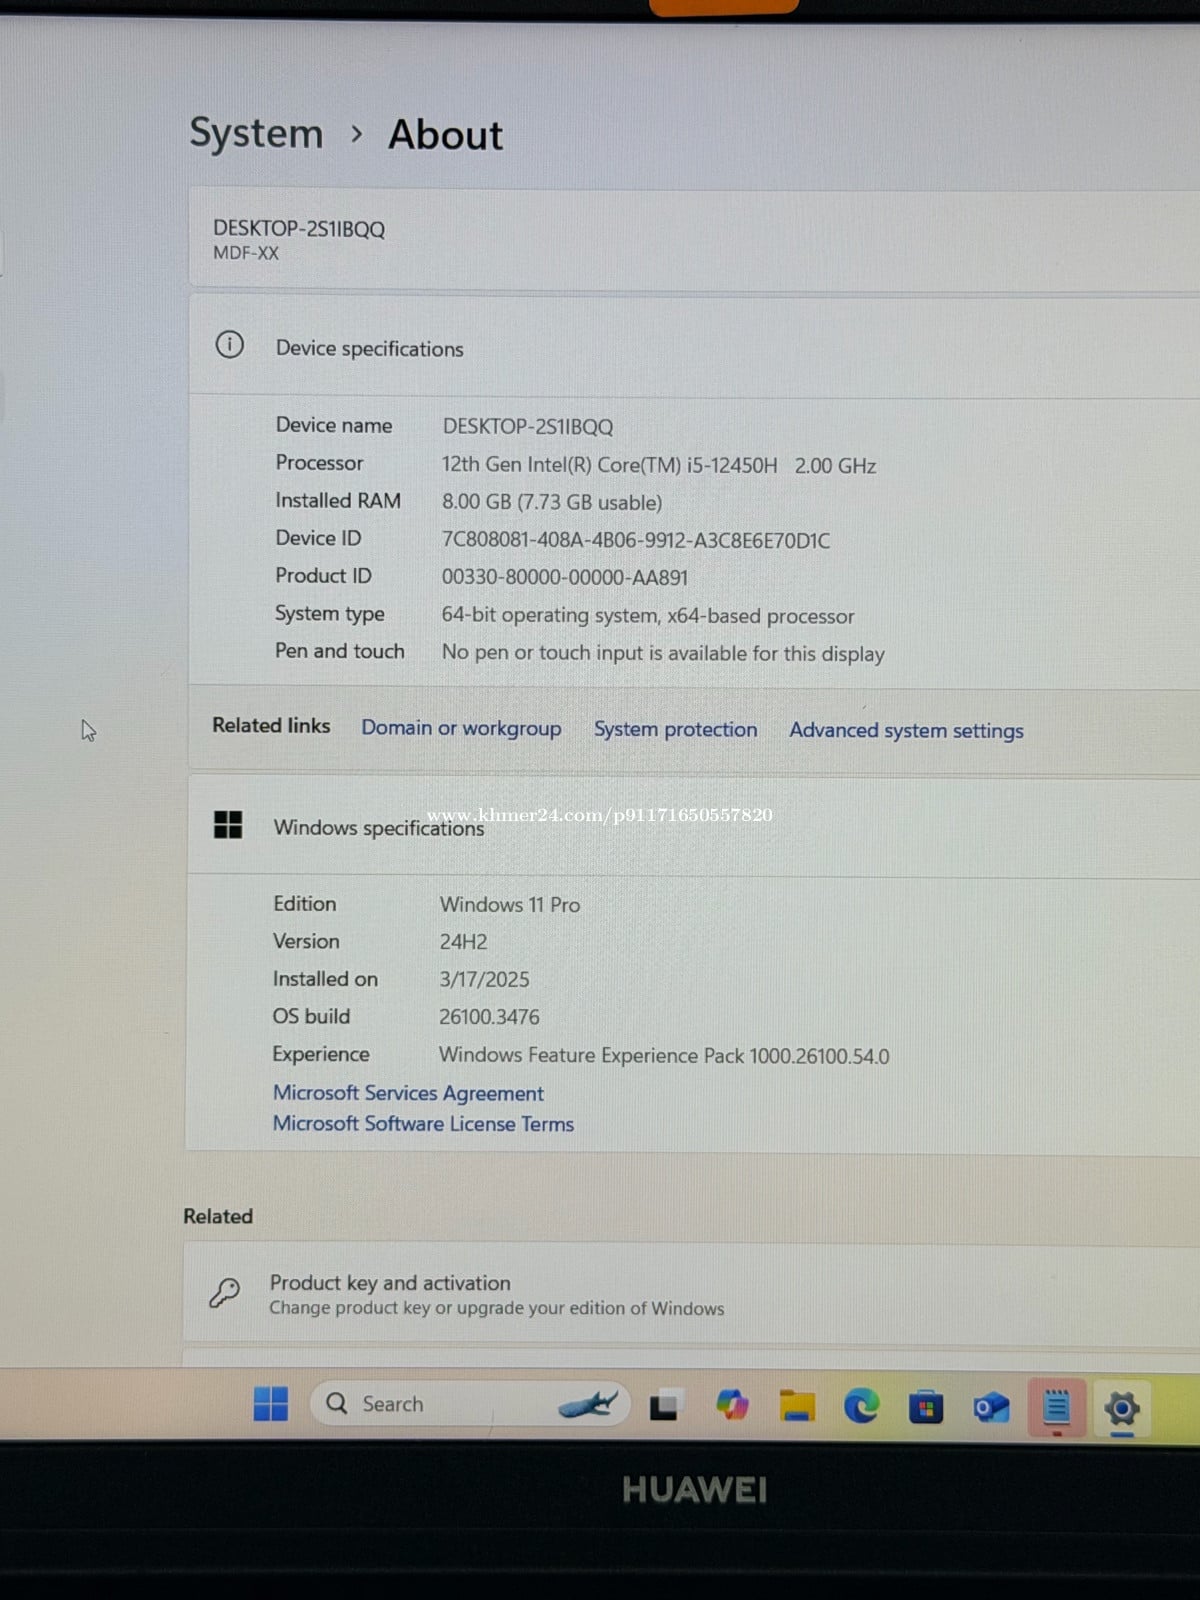Screen dimensions: 1200x1600
Task: Click the Windows logo beside Windows specifications
Action: click(228, 825)
